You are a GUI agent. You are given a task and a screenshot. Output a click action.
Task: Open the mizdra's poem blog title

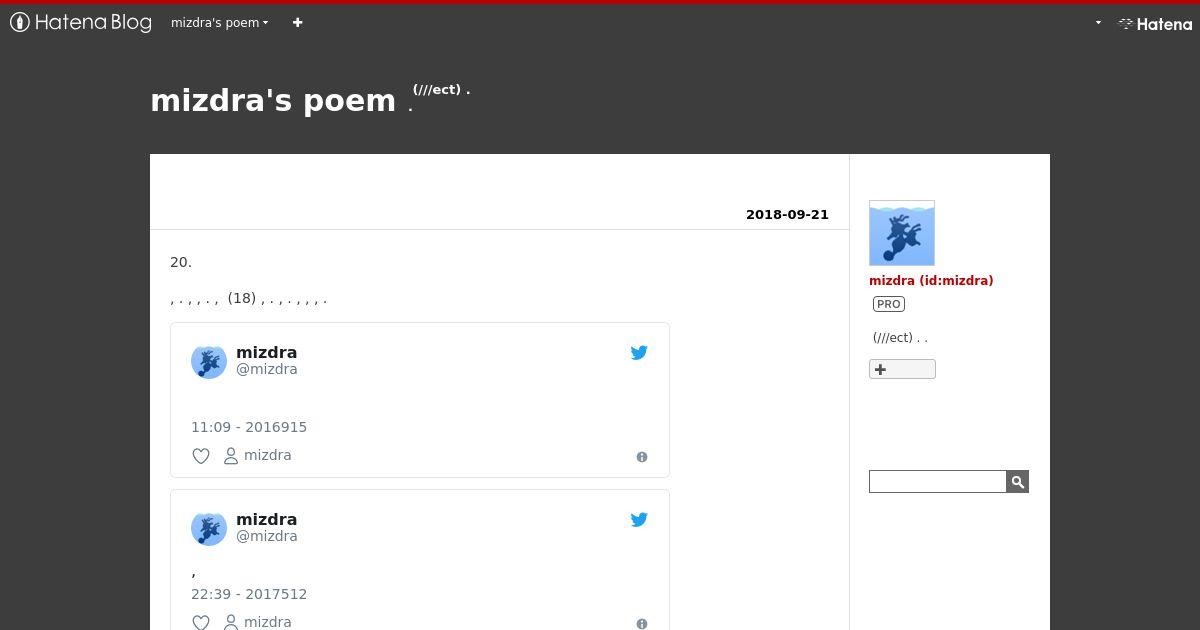(x=273, y=100)
